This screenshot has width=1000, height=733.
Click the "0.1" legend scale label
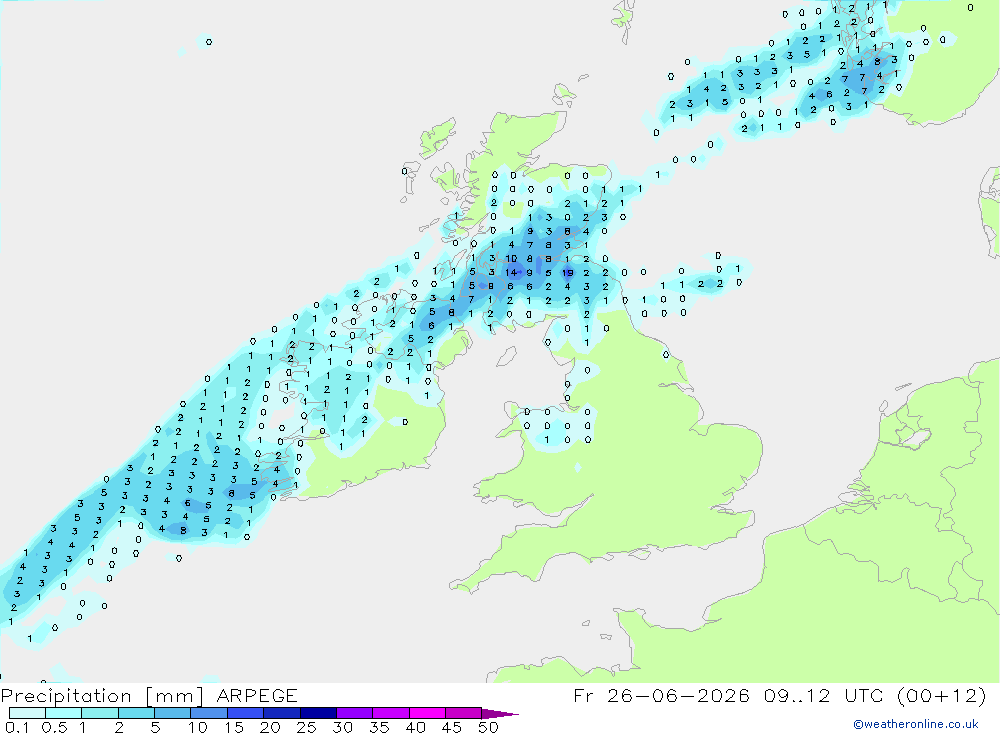click(x=17, y=727)
